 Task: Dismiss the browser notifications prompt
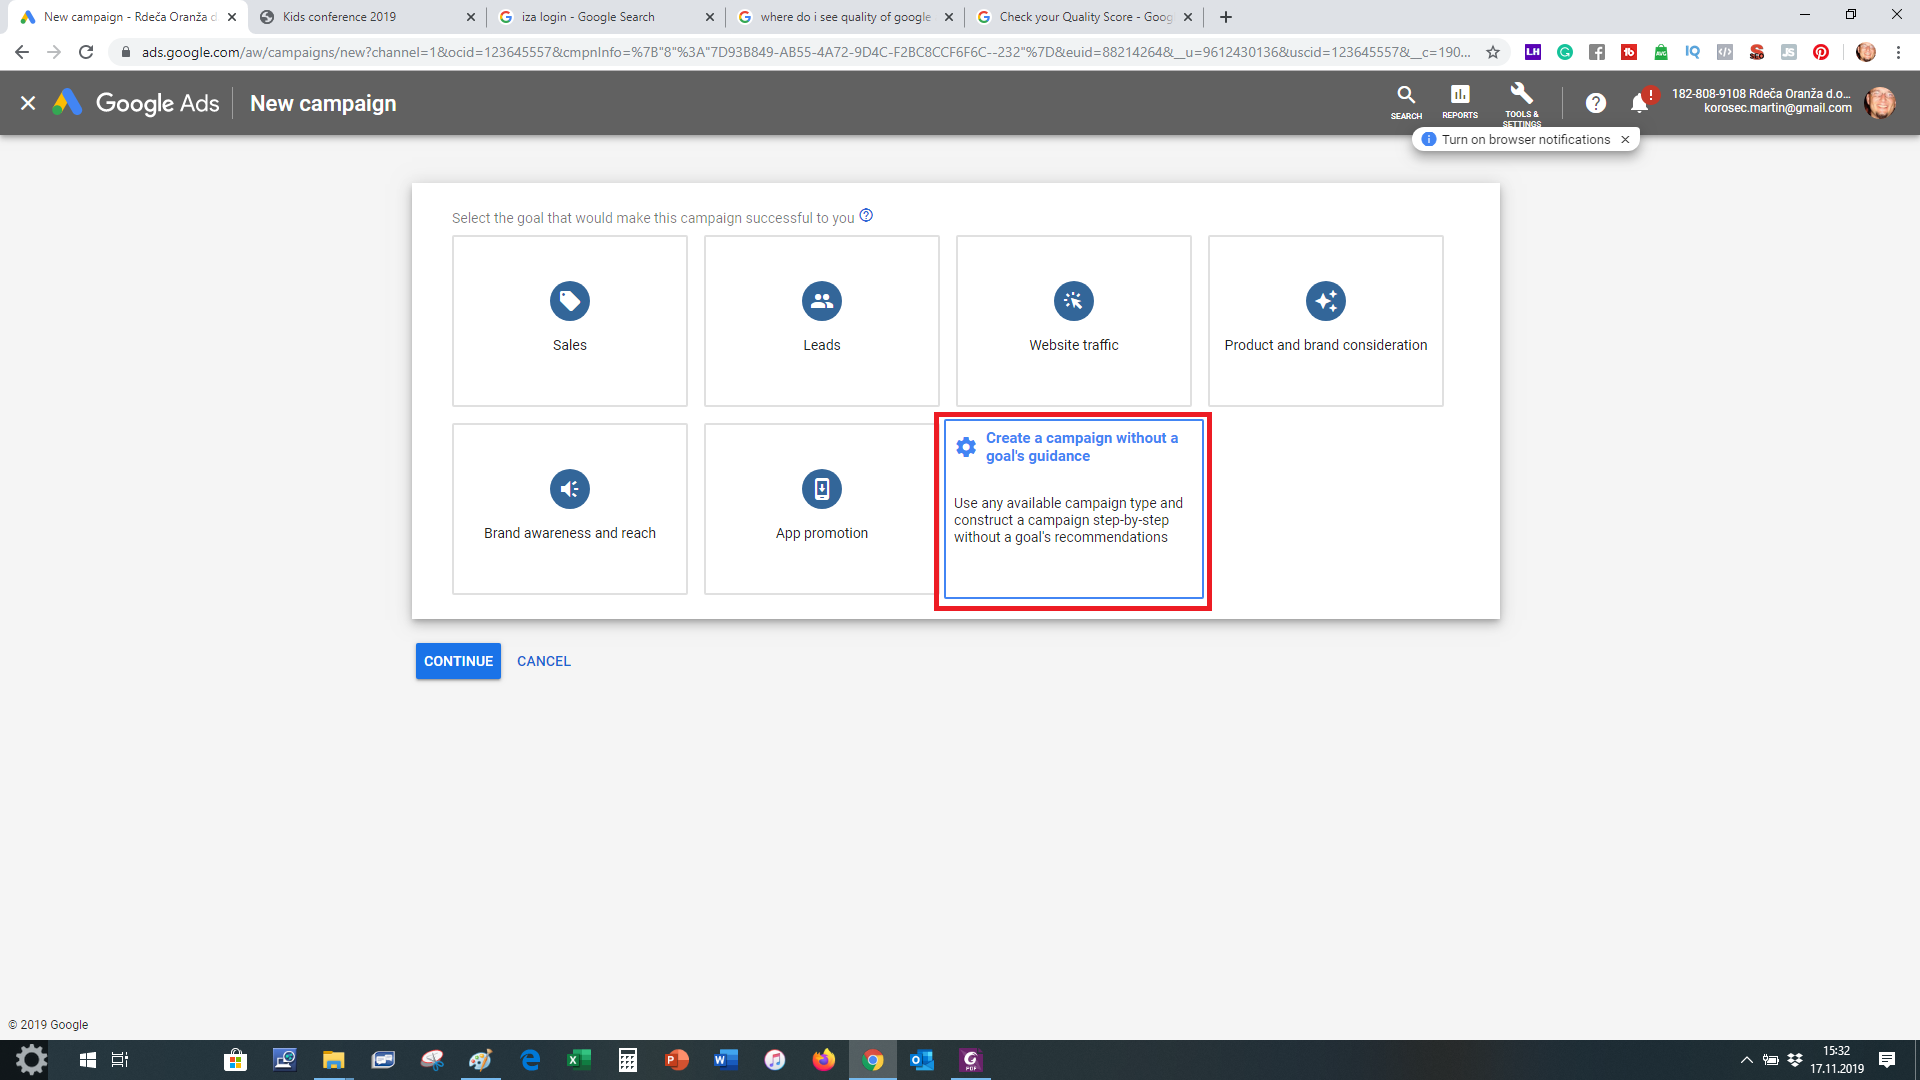(x=1625, y=140)
